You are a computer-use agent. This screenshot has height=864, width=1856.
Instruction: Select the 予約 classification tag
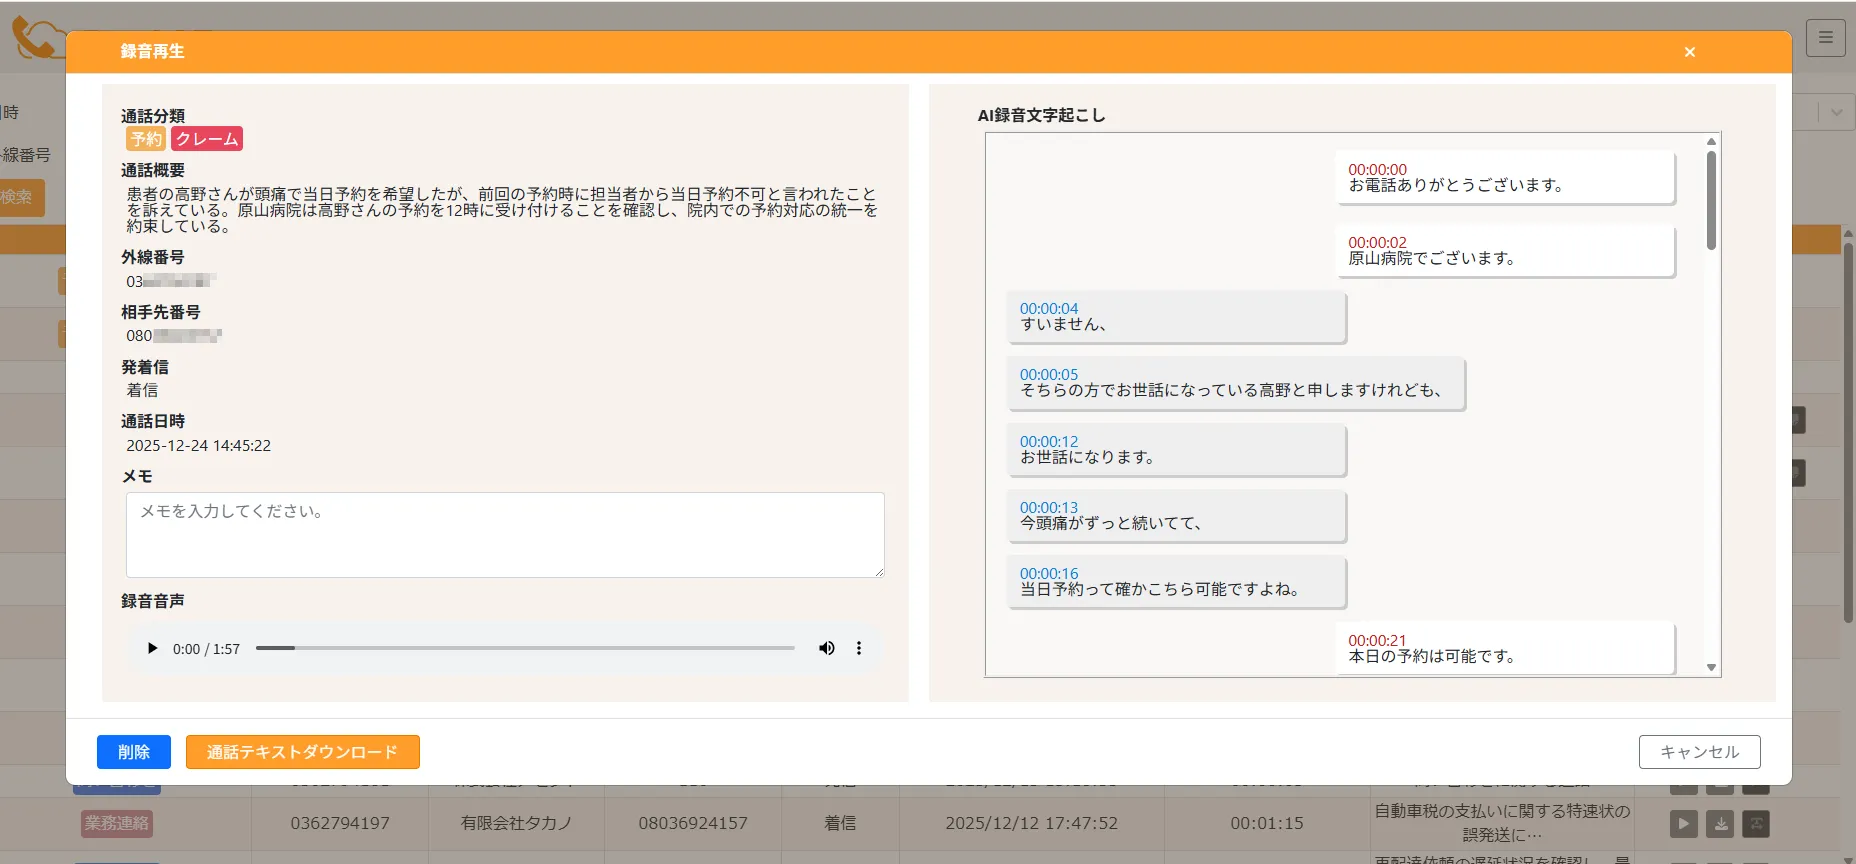[146, 139]
